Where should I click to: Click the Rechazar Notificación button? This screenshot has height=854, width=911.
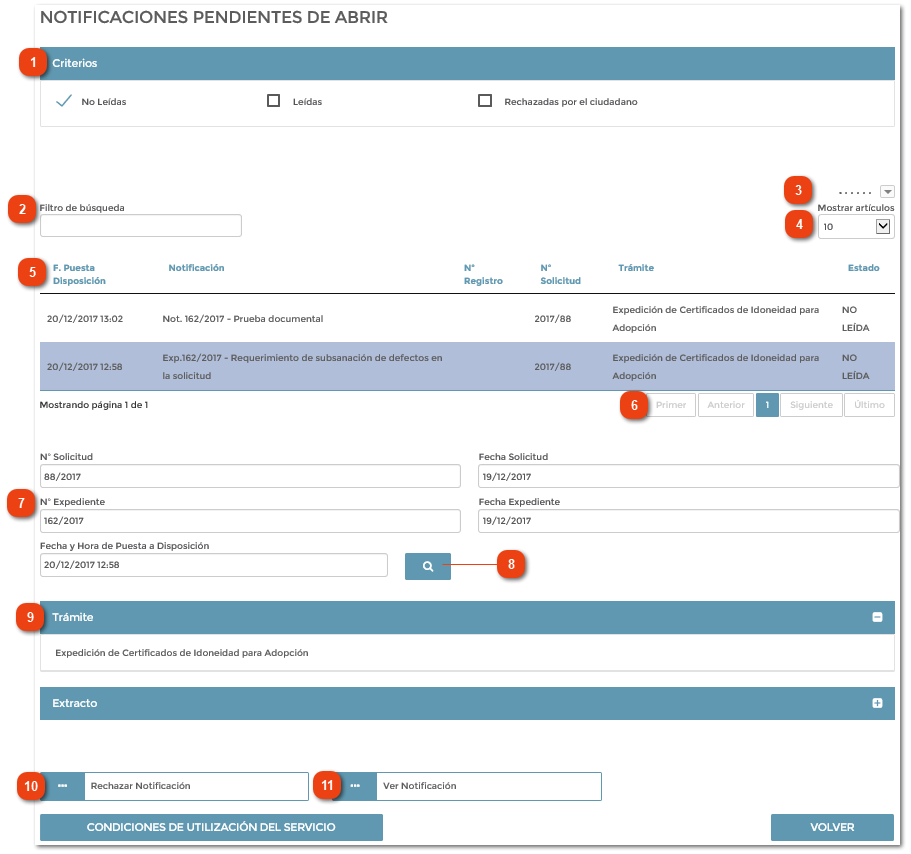196,786
